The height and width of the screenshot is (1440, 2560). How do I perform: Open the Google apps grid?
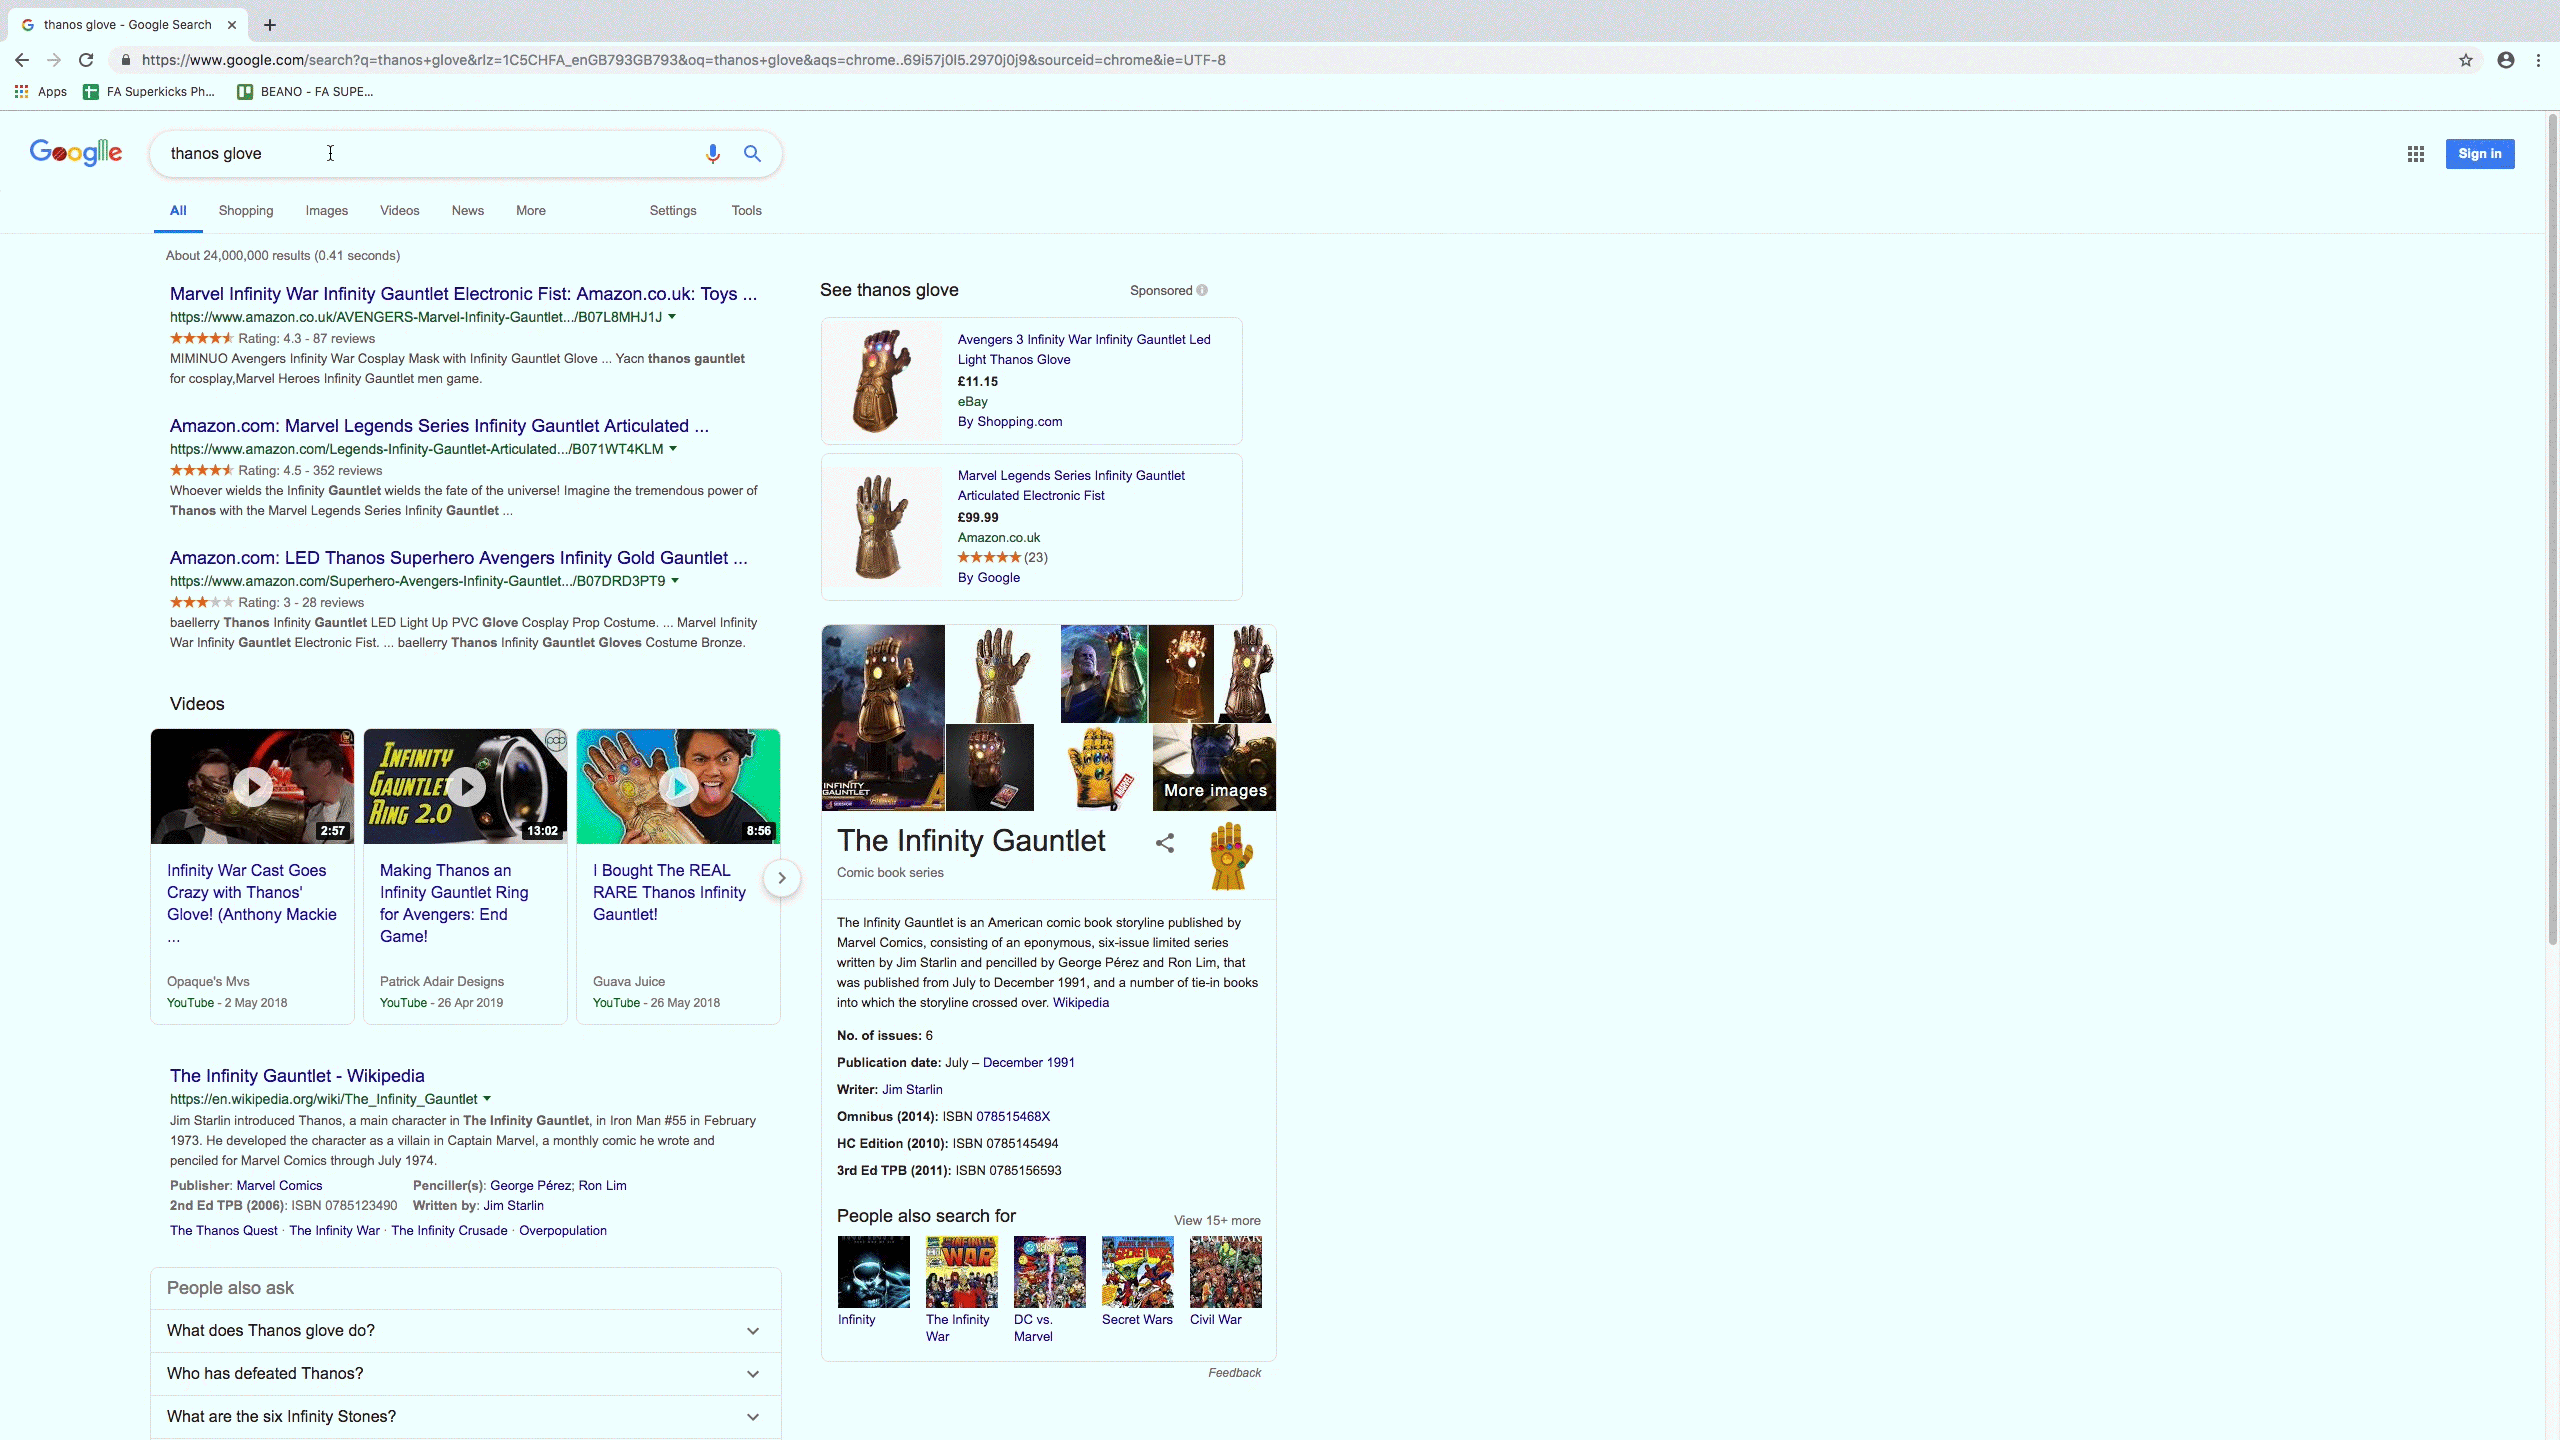(2416, 154)
